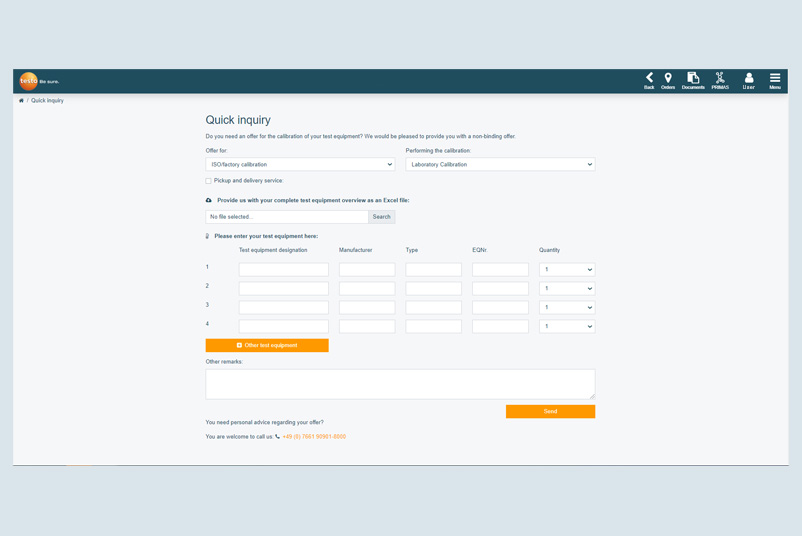
Task: Click the testo logo
Action: tap(29, 81)
